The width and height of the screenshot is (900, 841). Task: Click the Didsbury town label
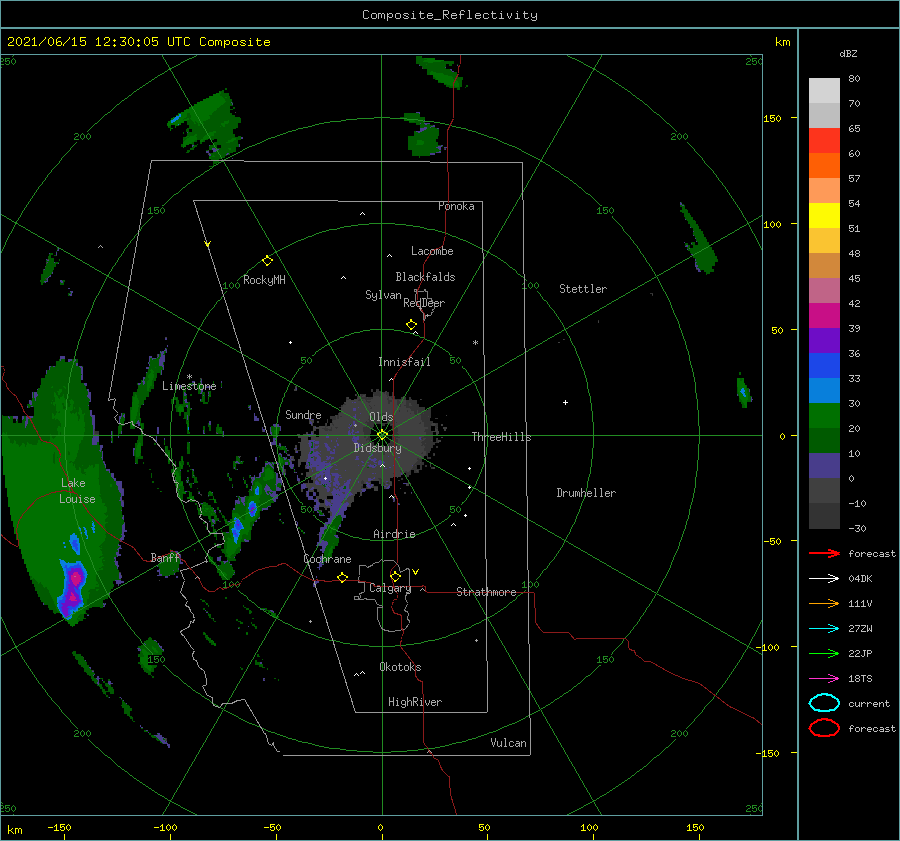(x=377, y=448)
